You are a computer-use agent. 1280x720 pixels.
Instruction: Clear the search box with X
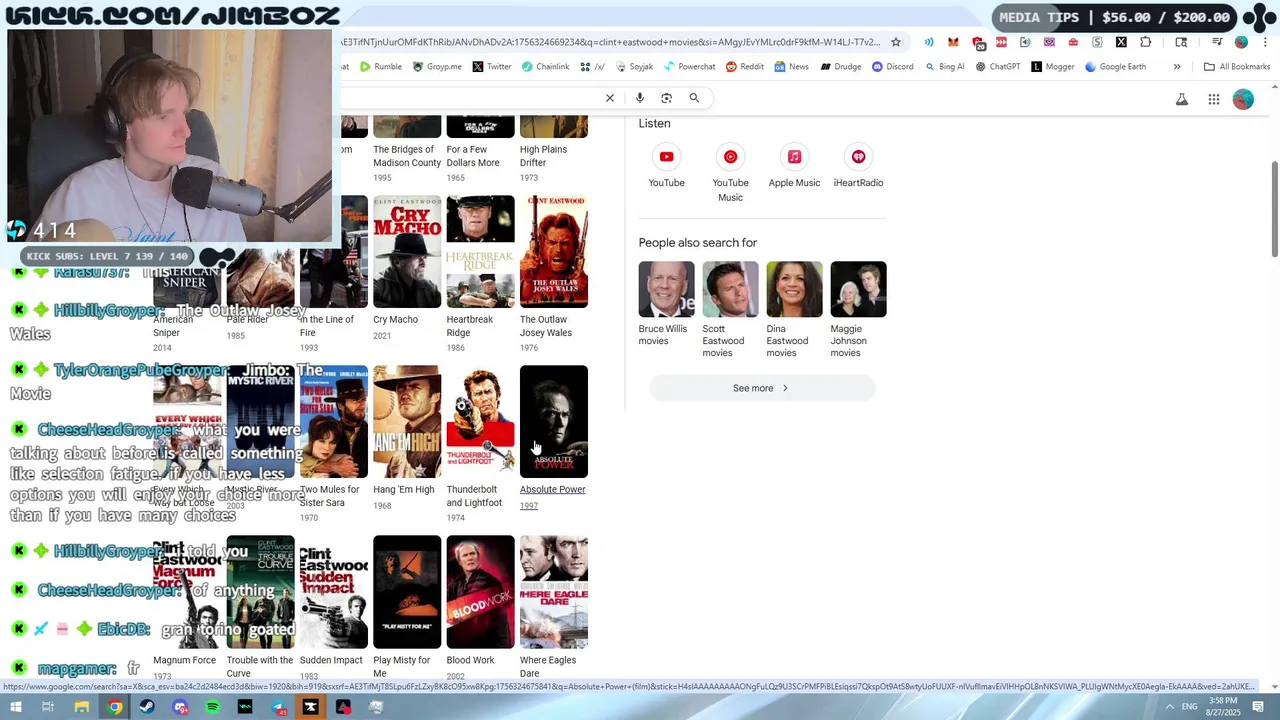click(x=610, y=98)
